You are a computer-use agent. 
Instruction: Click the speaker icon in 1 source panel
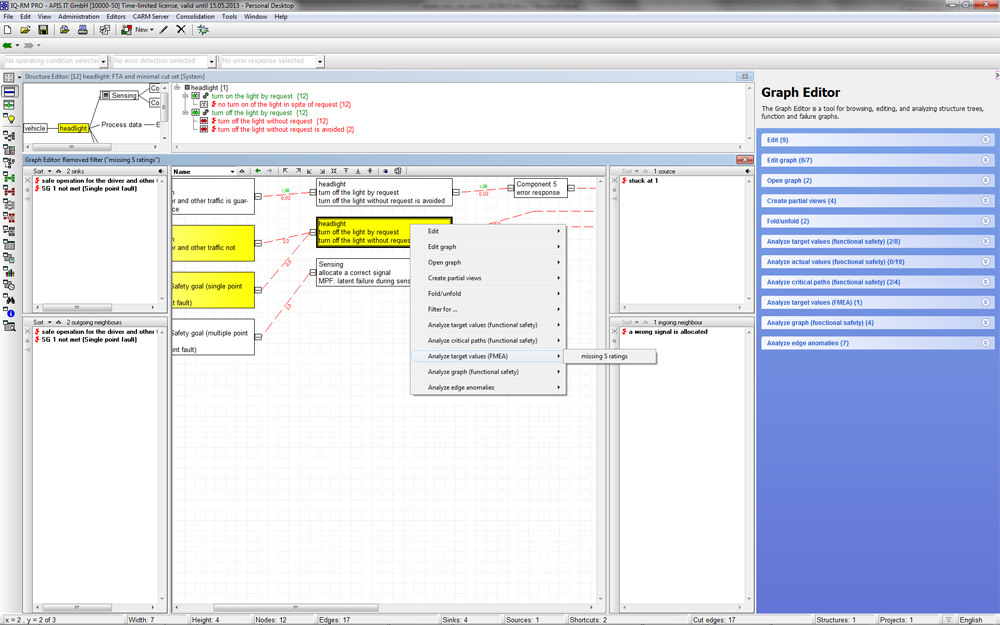click(748, 171)
